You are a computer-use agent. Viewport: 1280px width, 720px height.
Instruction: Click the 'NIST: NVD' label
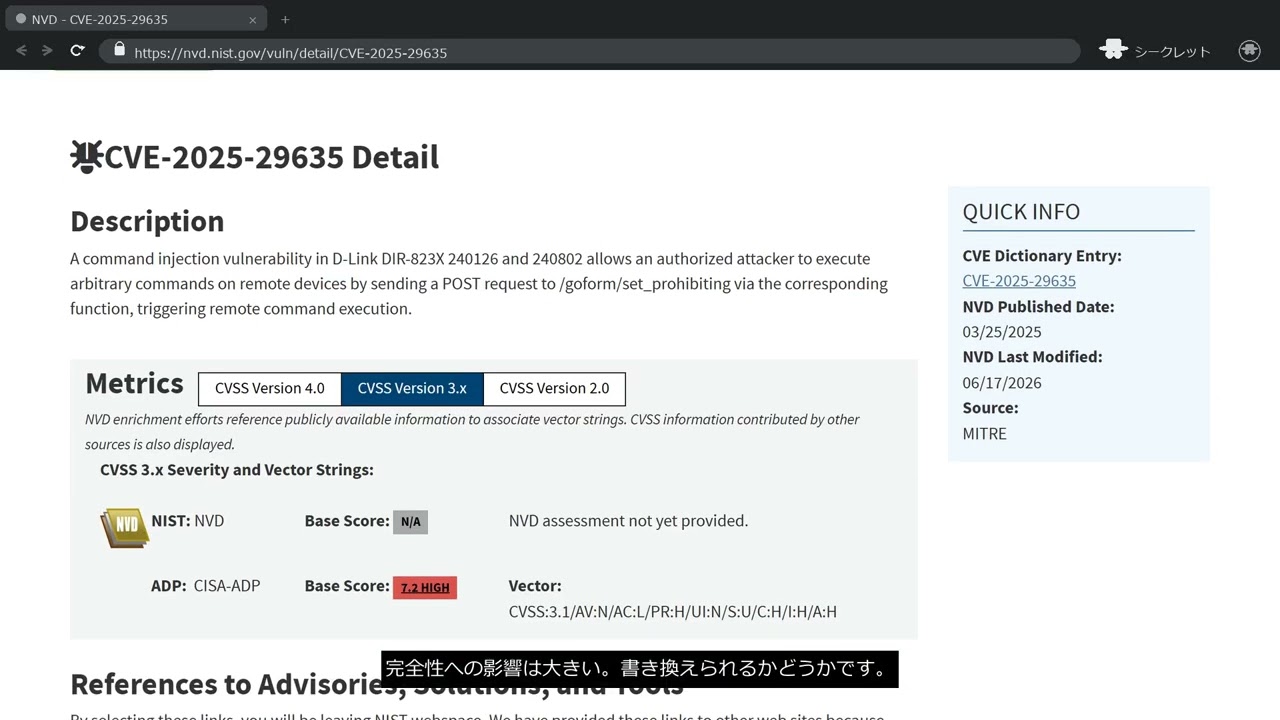187,521
